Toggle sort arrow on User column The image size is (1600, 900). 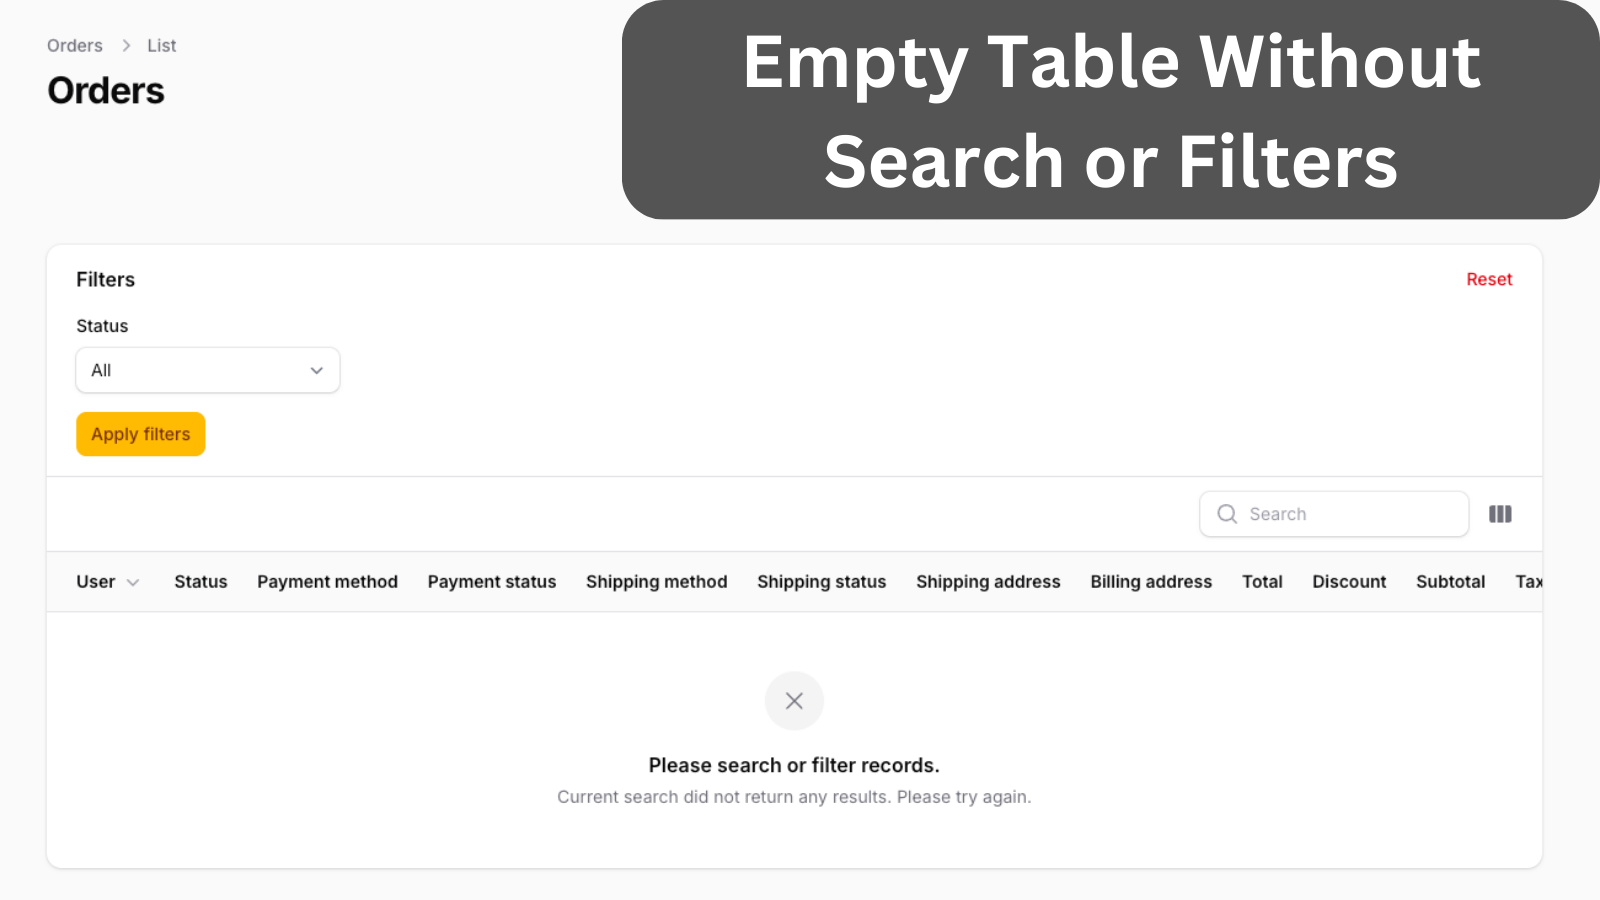(x=133, y=582)
